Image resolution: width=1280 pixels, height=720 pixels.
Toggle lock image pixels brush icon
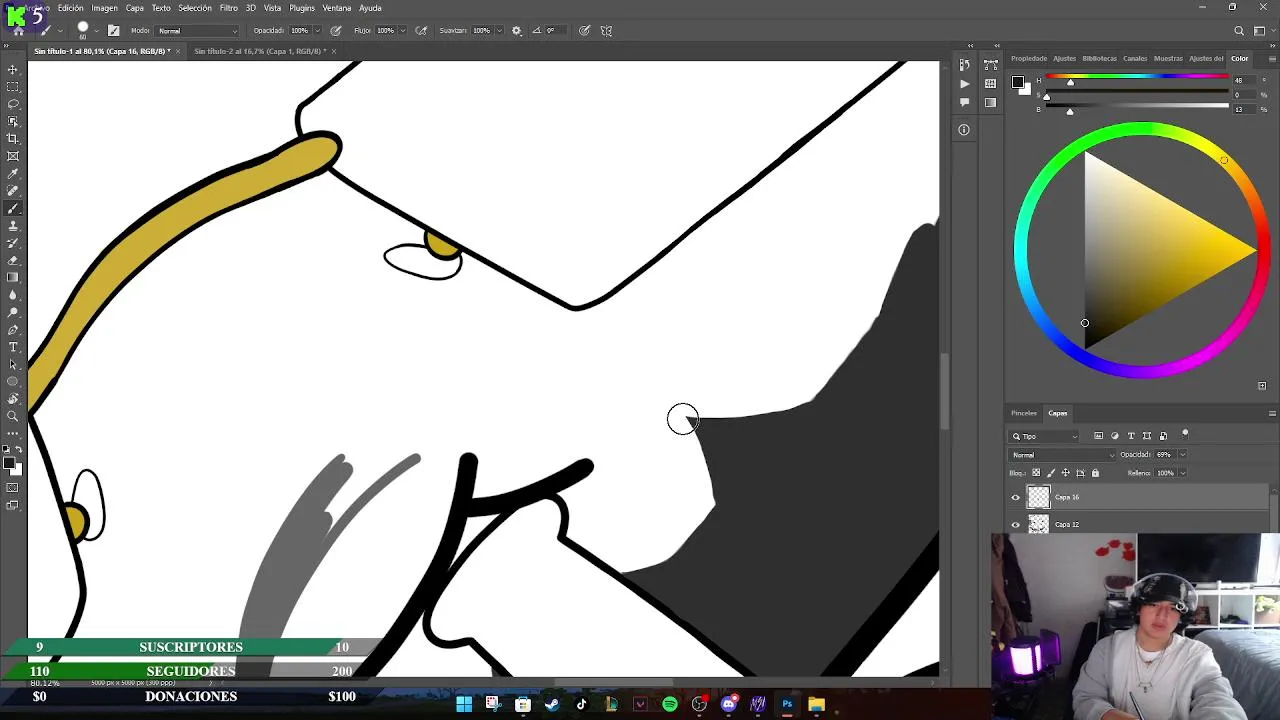[1051, 473]
